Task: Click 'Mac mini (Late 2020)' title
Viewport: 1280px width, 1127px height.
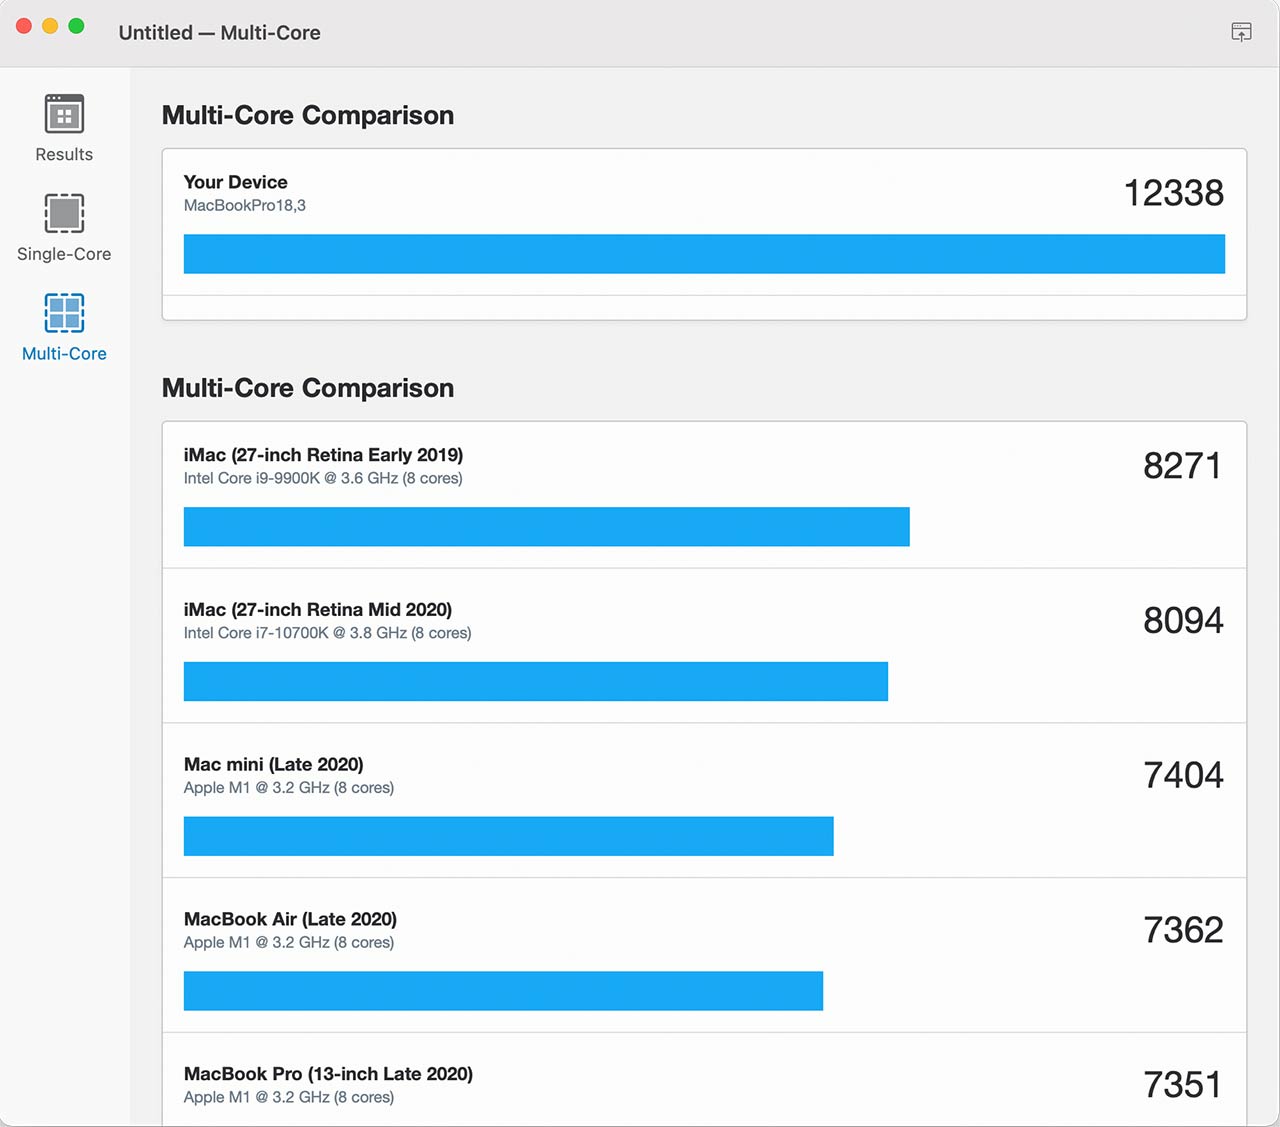Action: pos(274,765)
